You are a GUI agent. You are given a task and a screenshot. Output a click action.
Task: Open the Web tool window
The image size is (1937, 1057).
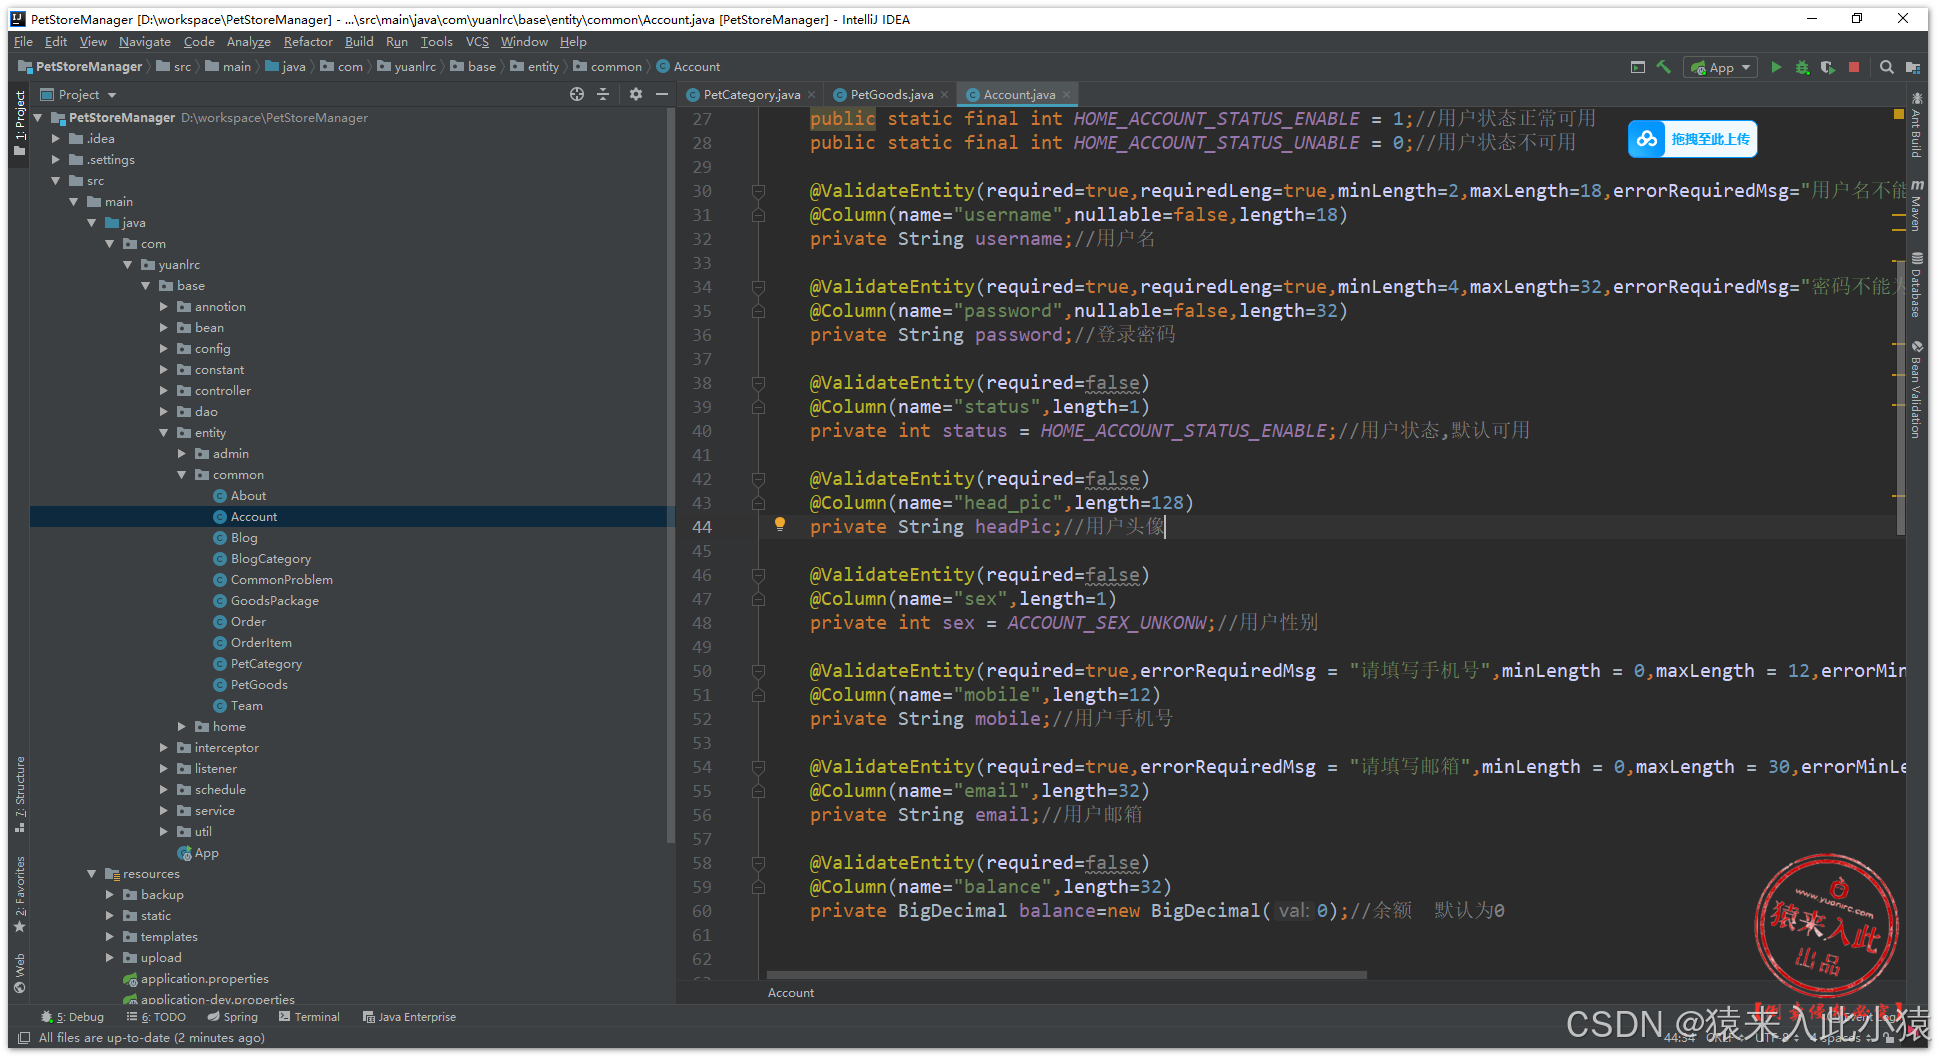(20, 973)
